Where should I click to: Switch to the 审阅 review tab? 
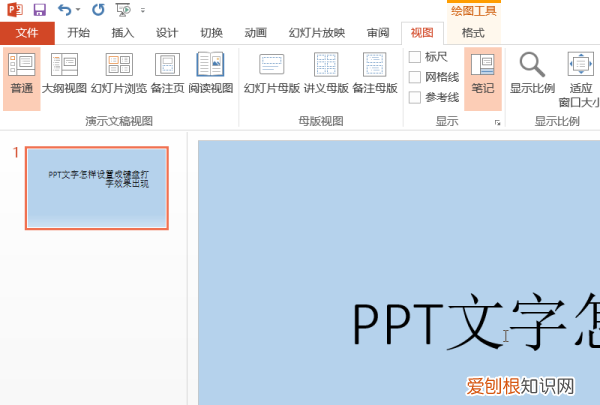(378, 33)
